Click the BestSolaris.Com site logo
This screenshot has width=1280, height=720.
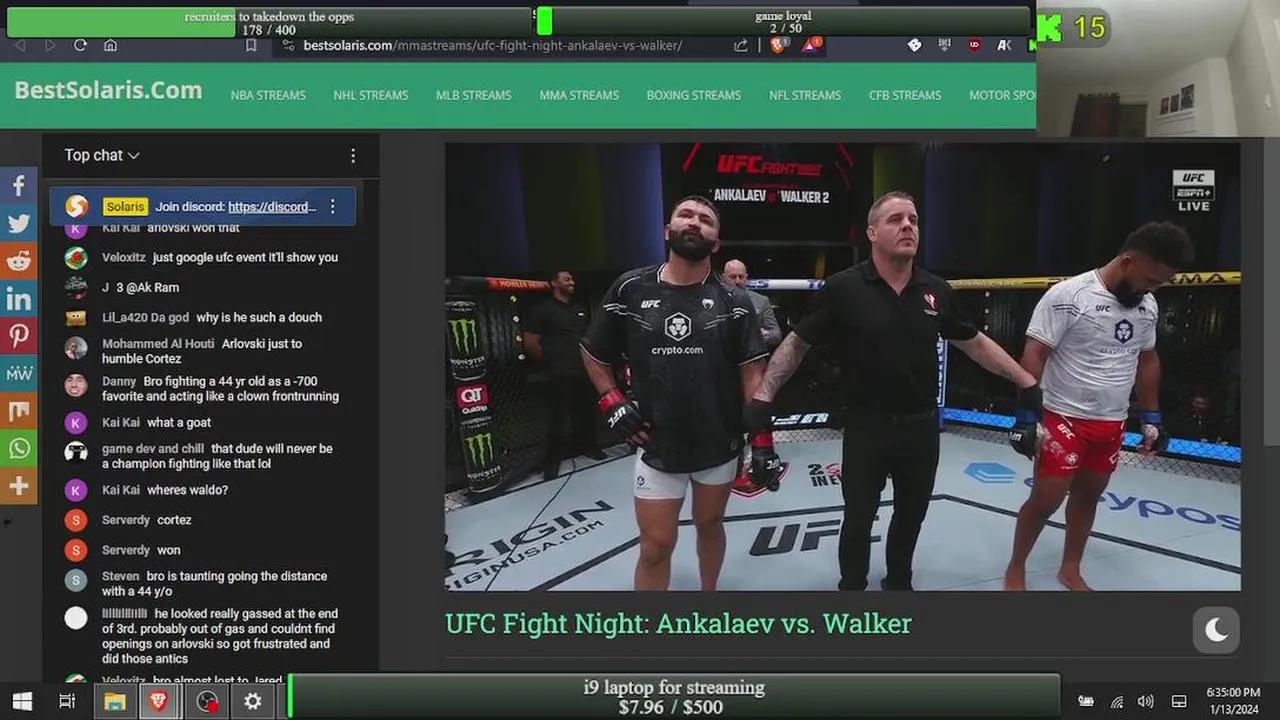coord(108,90)
